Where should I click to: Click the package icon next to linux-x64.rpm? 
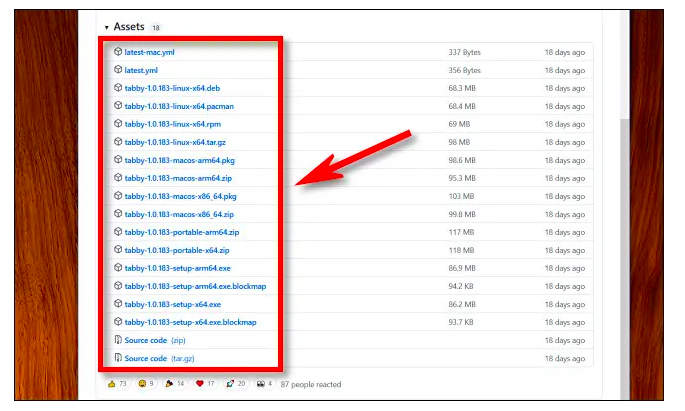[118, 124]
